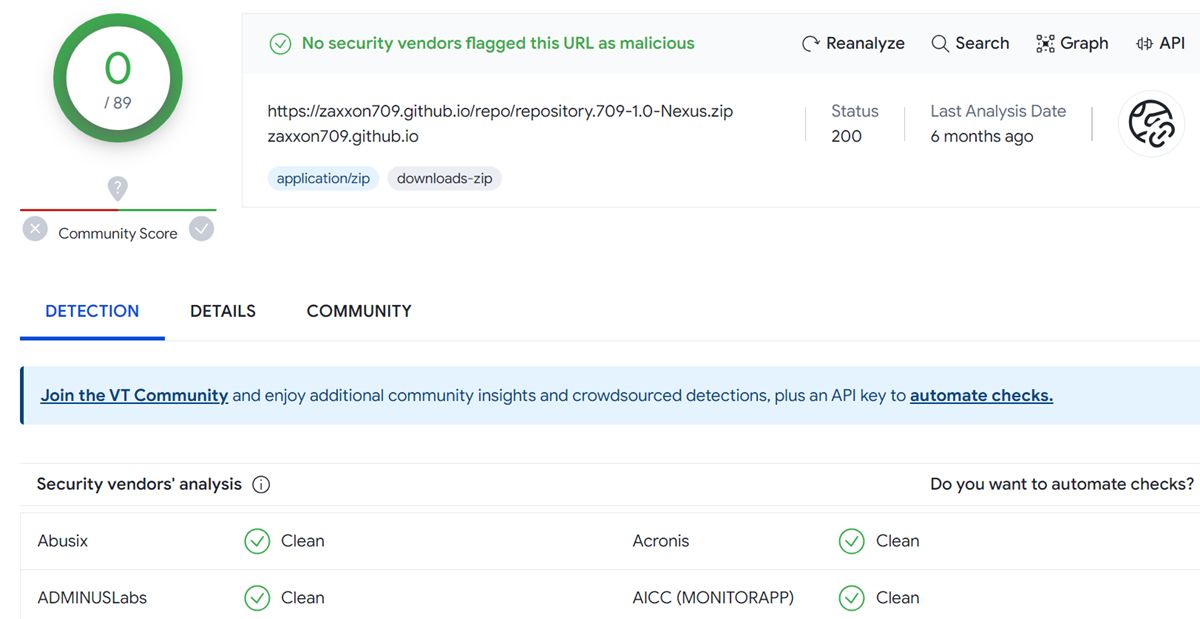The width and height of the screenshot is (1200, 619).
Task: Click the Abusix vendor name
Action: click(62, 541)
